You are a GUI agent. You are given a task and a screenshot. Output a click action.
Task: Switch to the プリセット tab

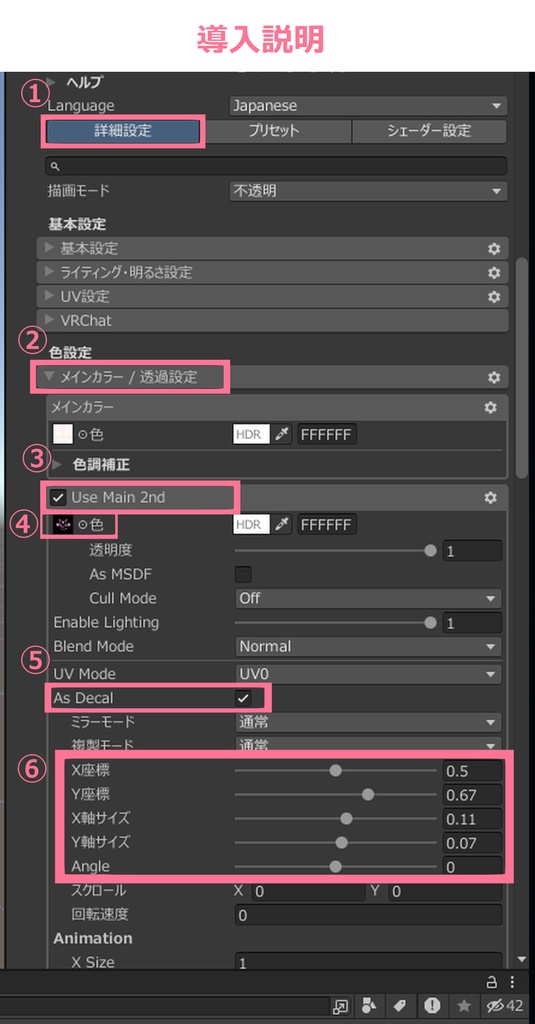(x=274, y=131)
